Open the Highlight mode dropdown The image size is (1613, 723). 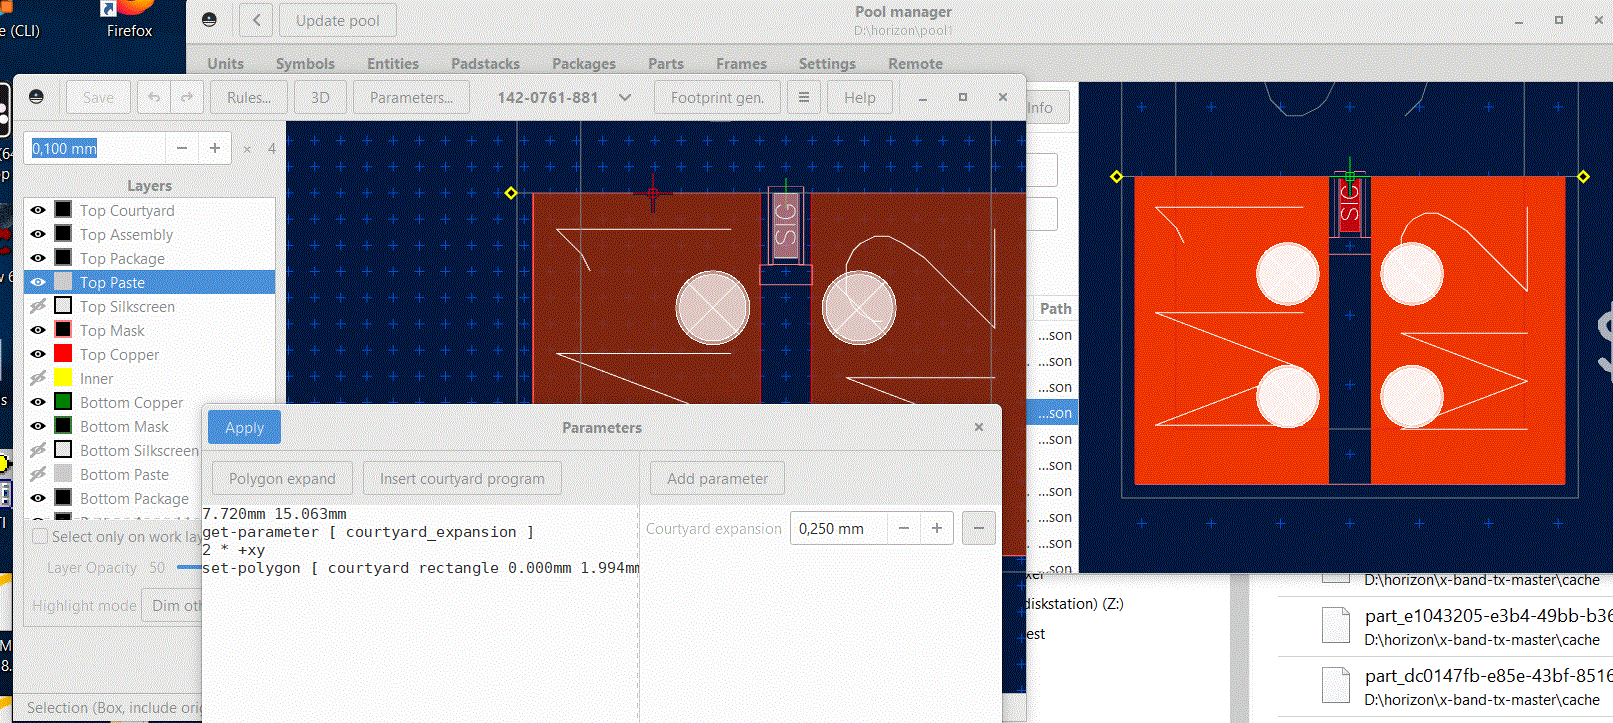pos(172,605)
